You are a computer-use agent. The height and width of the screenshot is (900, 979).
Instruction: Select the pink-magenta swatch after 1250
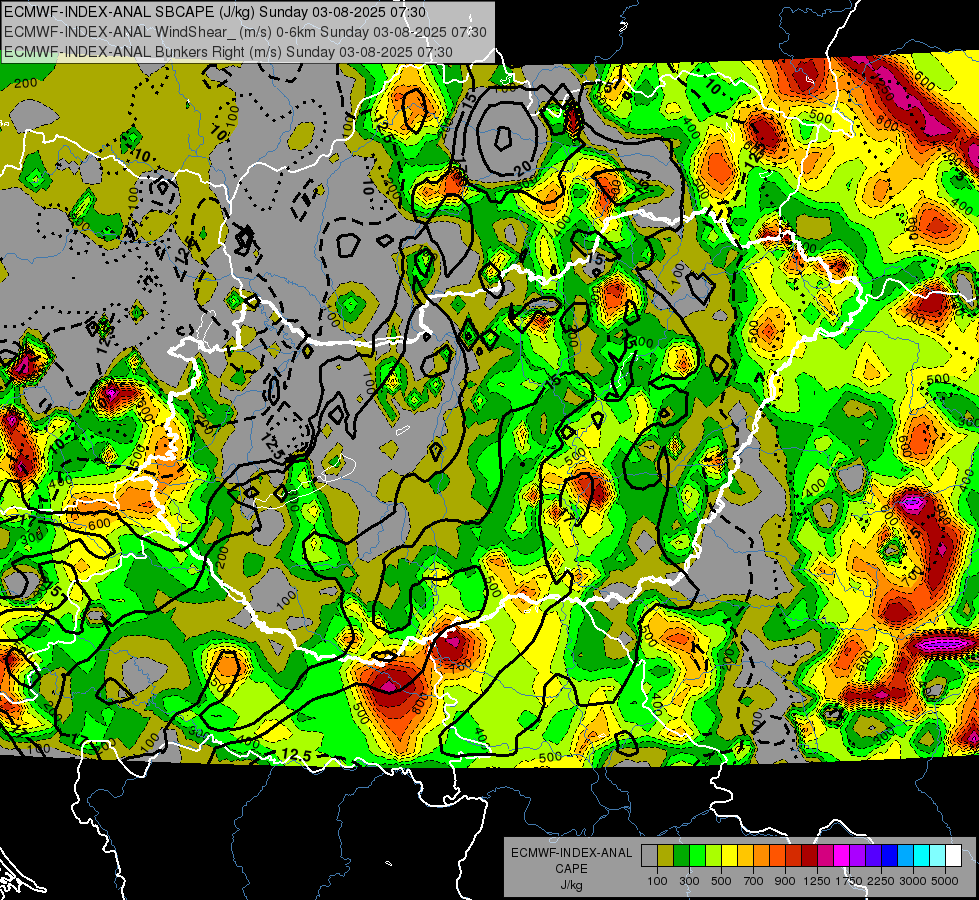pyautogui.click(x=825, y=856)
